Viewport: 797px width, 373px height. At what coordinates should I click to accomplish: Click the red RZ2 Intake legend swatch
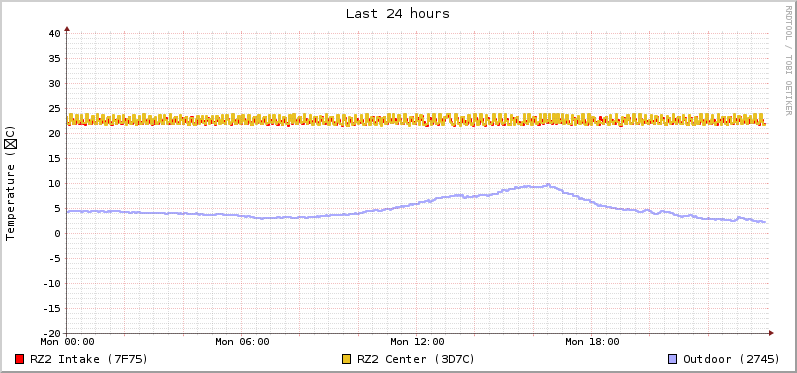20,359
